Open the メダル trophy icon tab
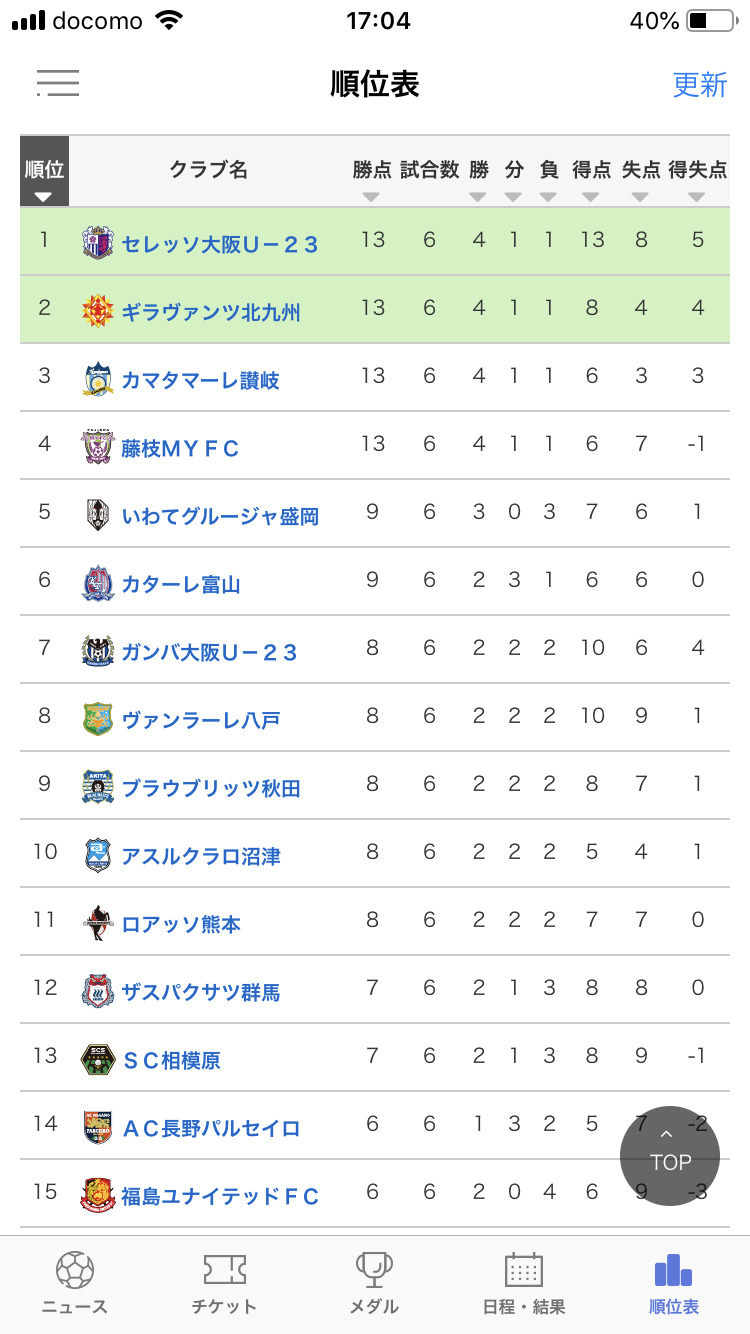 [374, 1270]
